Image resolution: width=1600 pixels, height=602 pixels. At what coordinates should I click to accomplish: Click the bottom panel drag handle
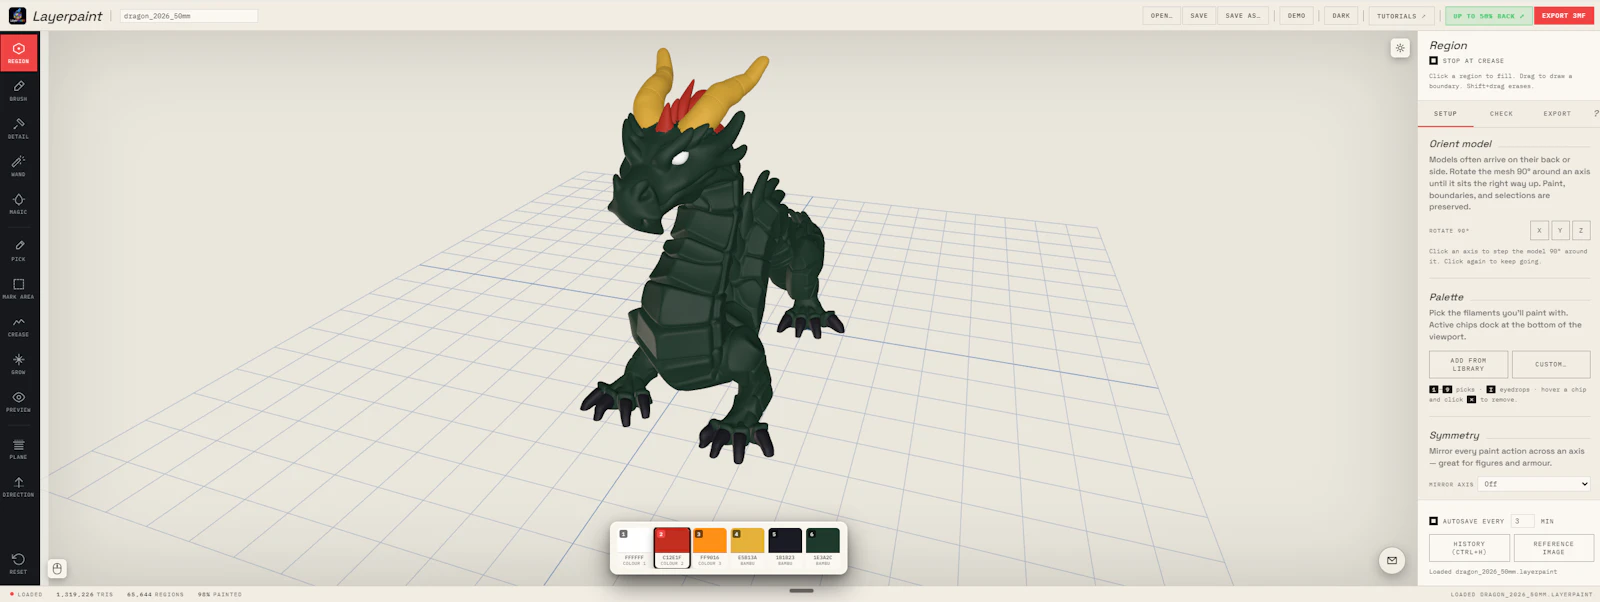coord(801,590)
